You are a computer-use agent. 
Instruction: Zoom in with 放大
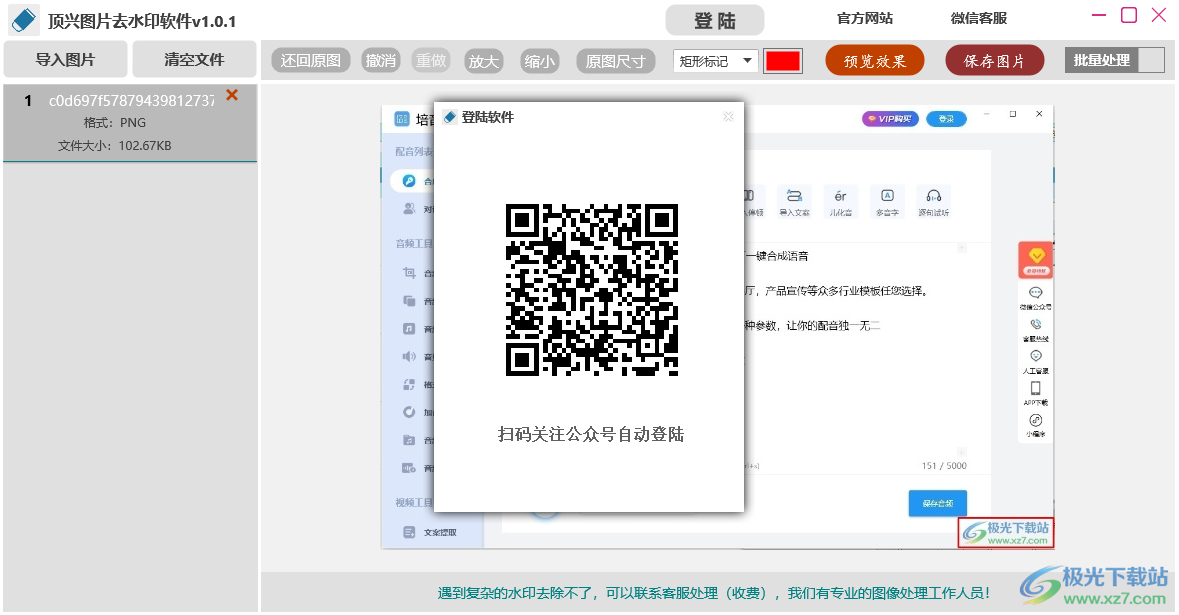(x=483, y=61)
